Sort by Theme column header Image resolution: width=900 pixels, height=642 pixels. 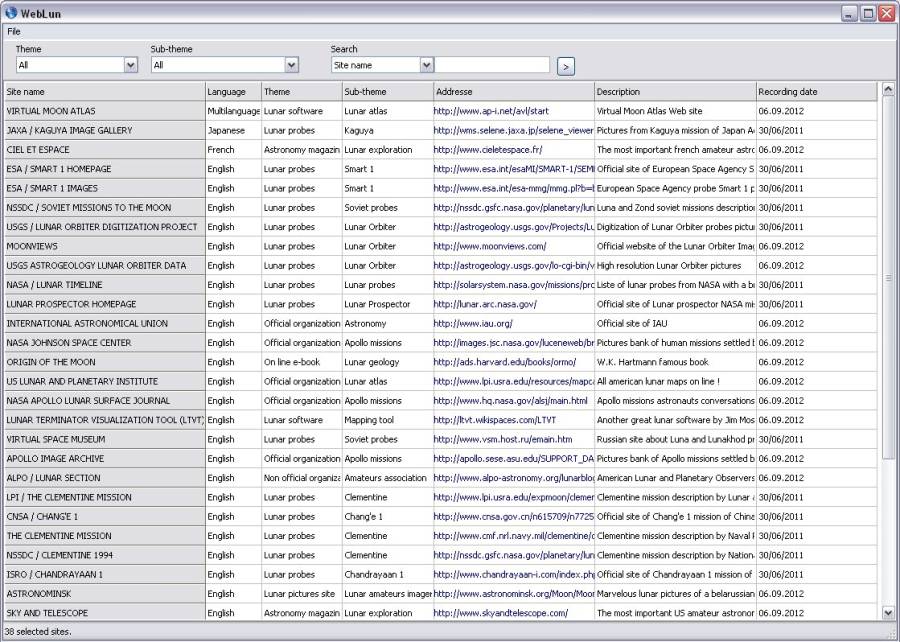[x=301, y=92]
